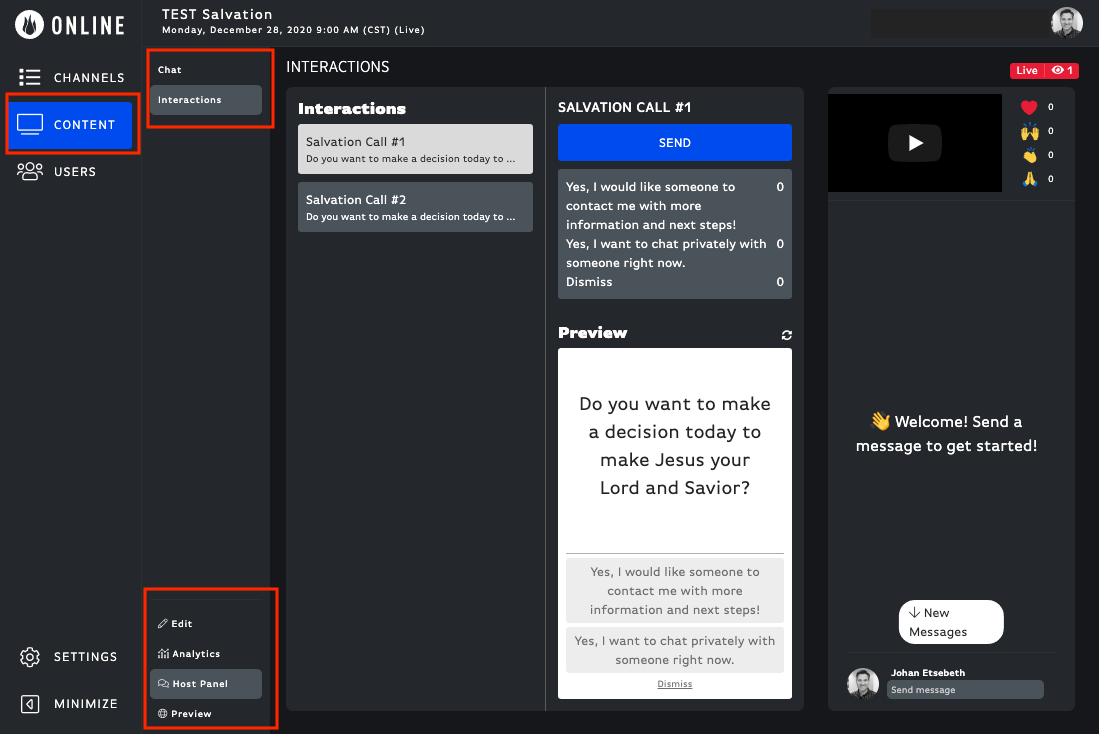The width and height of the screenshot is (1099, 734).
Task: Click the INTERACTIONS page heading
Action: (x=337, y=67)
